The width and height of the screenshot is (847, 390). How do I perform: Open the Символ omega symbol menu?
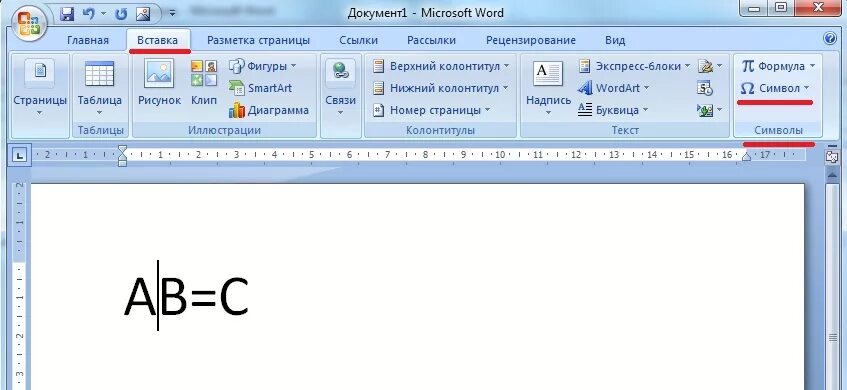(775, 88)
